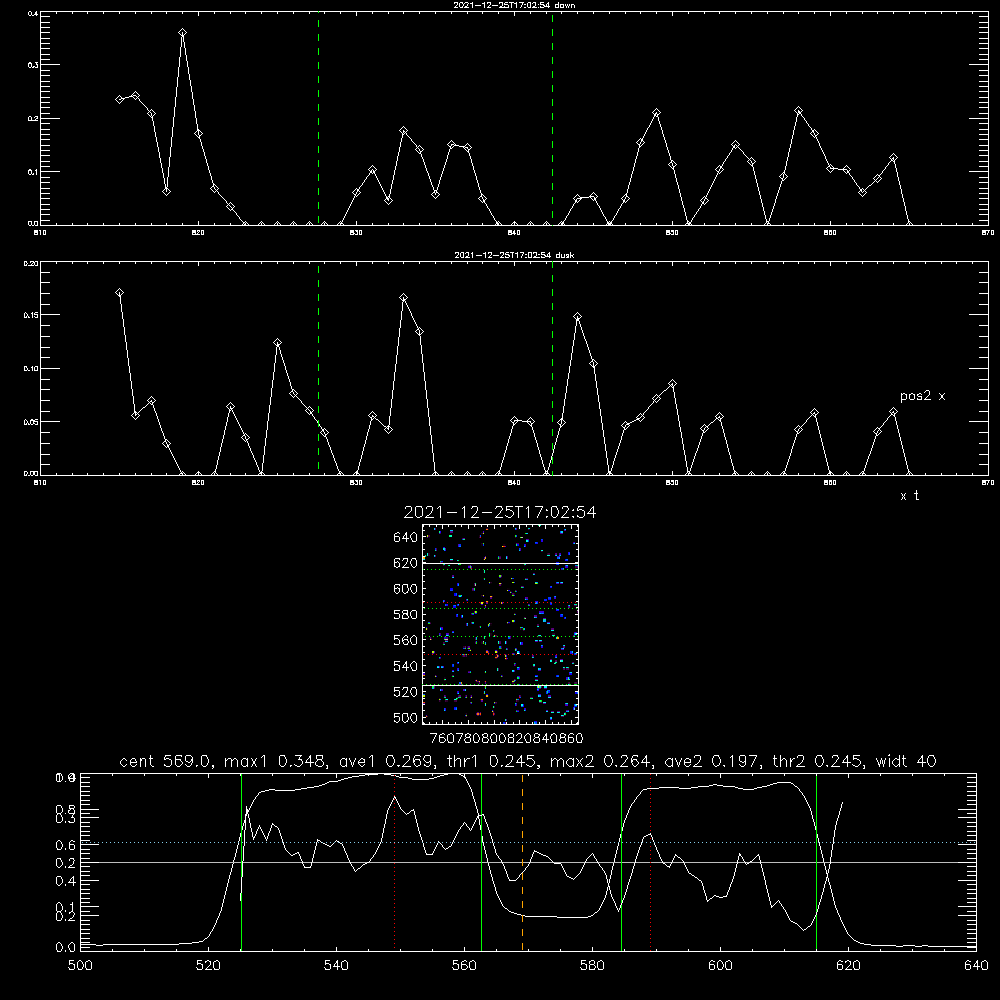Click the green vertical line at 525
The width and height of the screenshot is (1000, 1000).
tap(241, 862)
